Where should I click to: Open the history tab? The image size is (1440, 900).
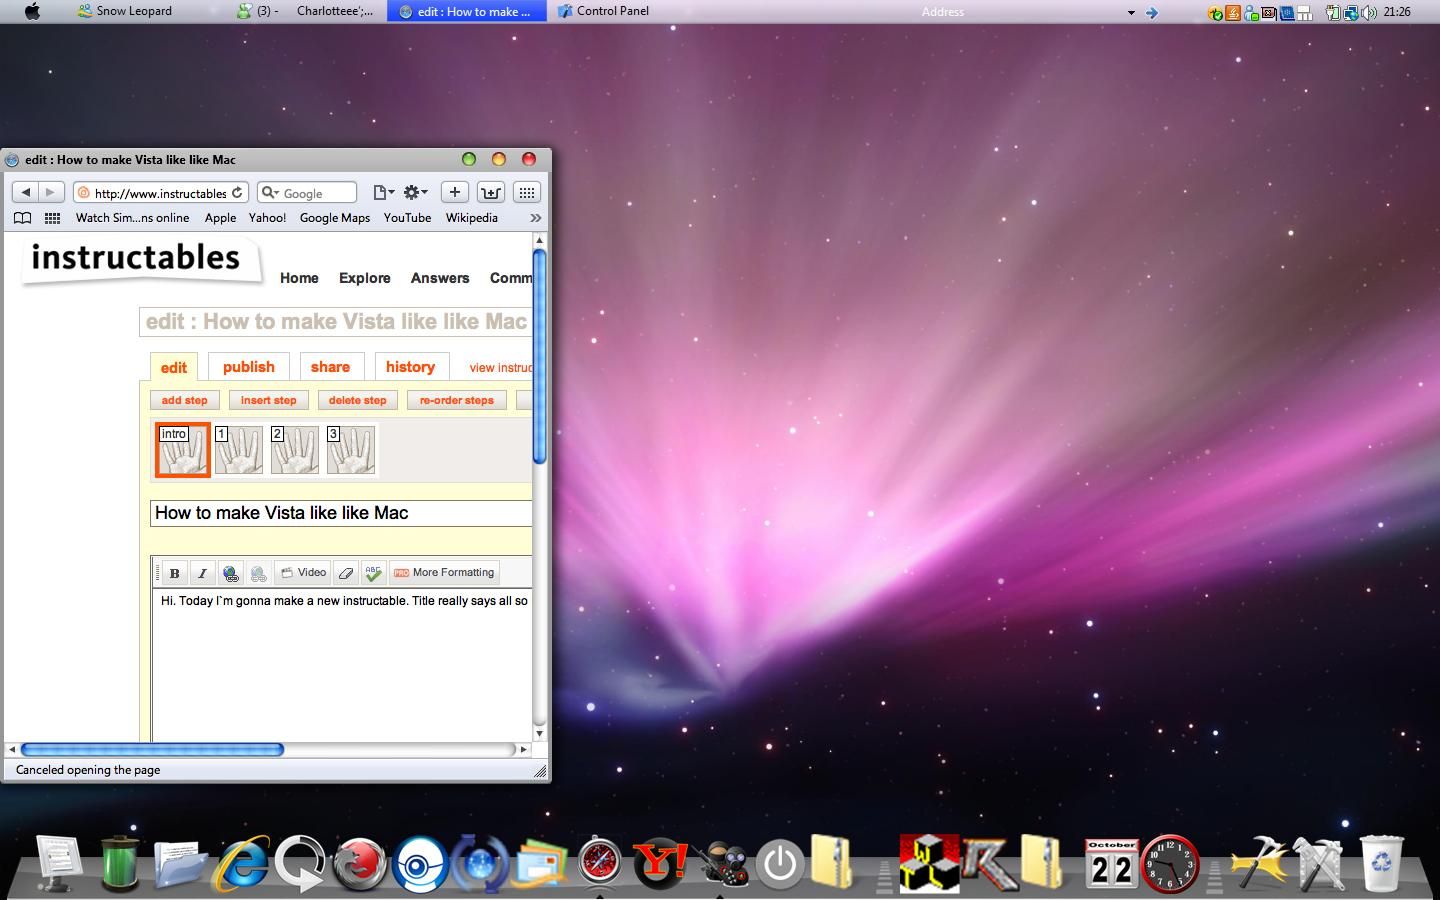[x=411, y=366]
